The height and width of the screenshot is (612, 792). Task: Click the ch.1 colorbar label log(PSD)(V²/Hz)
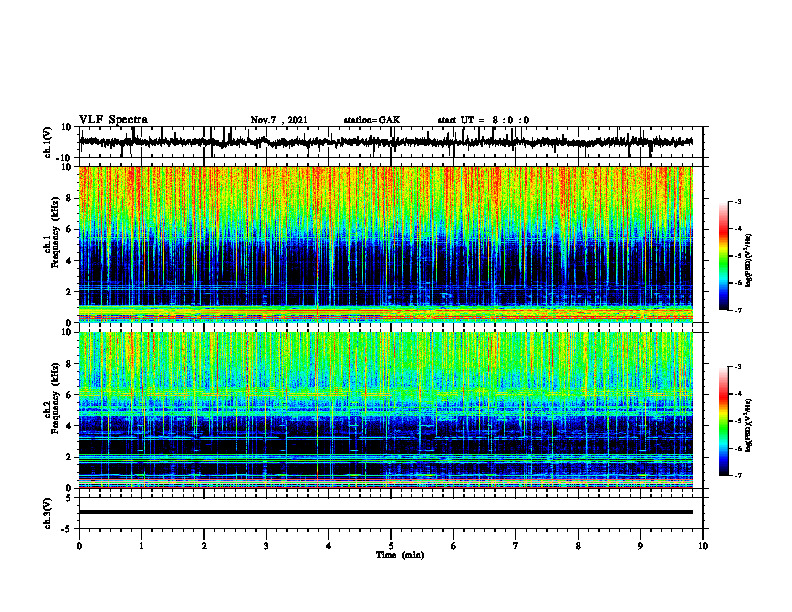pos(749,260)
